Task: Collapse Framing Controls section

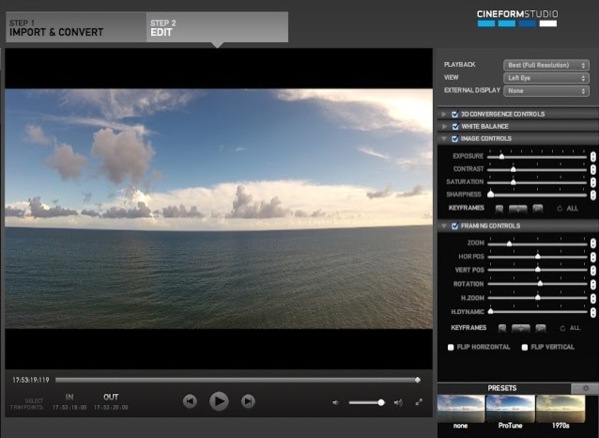Action: [444, 226]
